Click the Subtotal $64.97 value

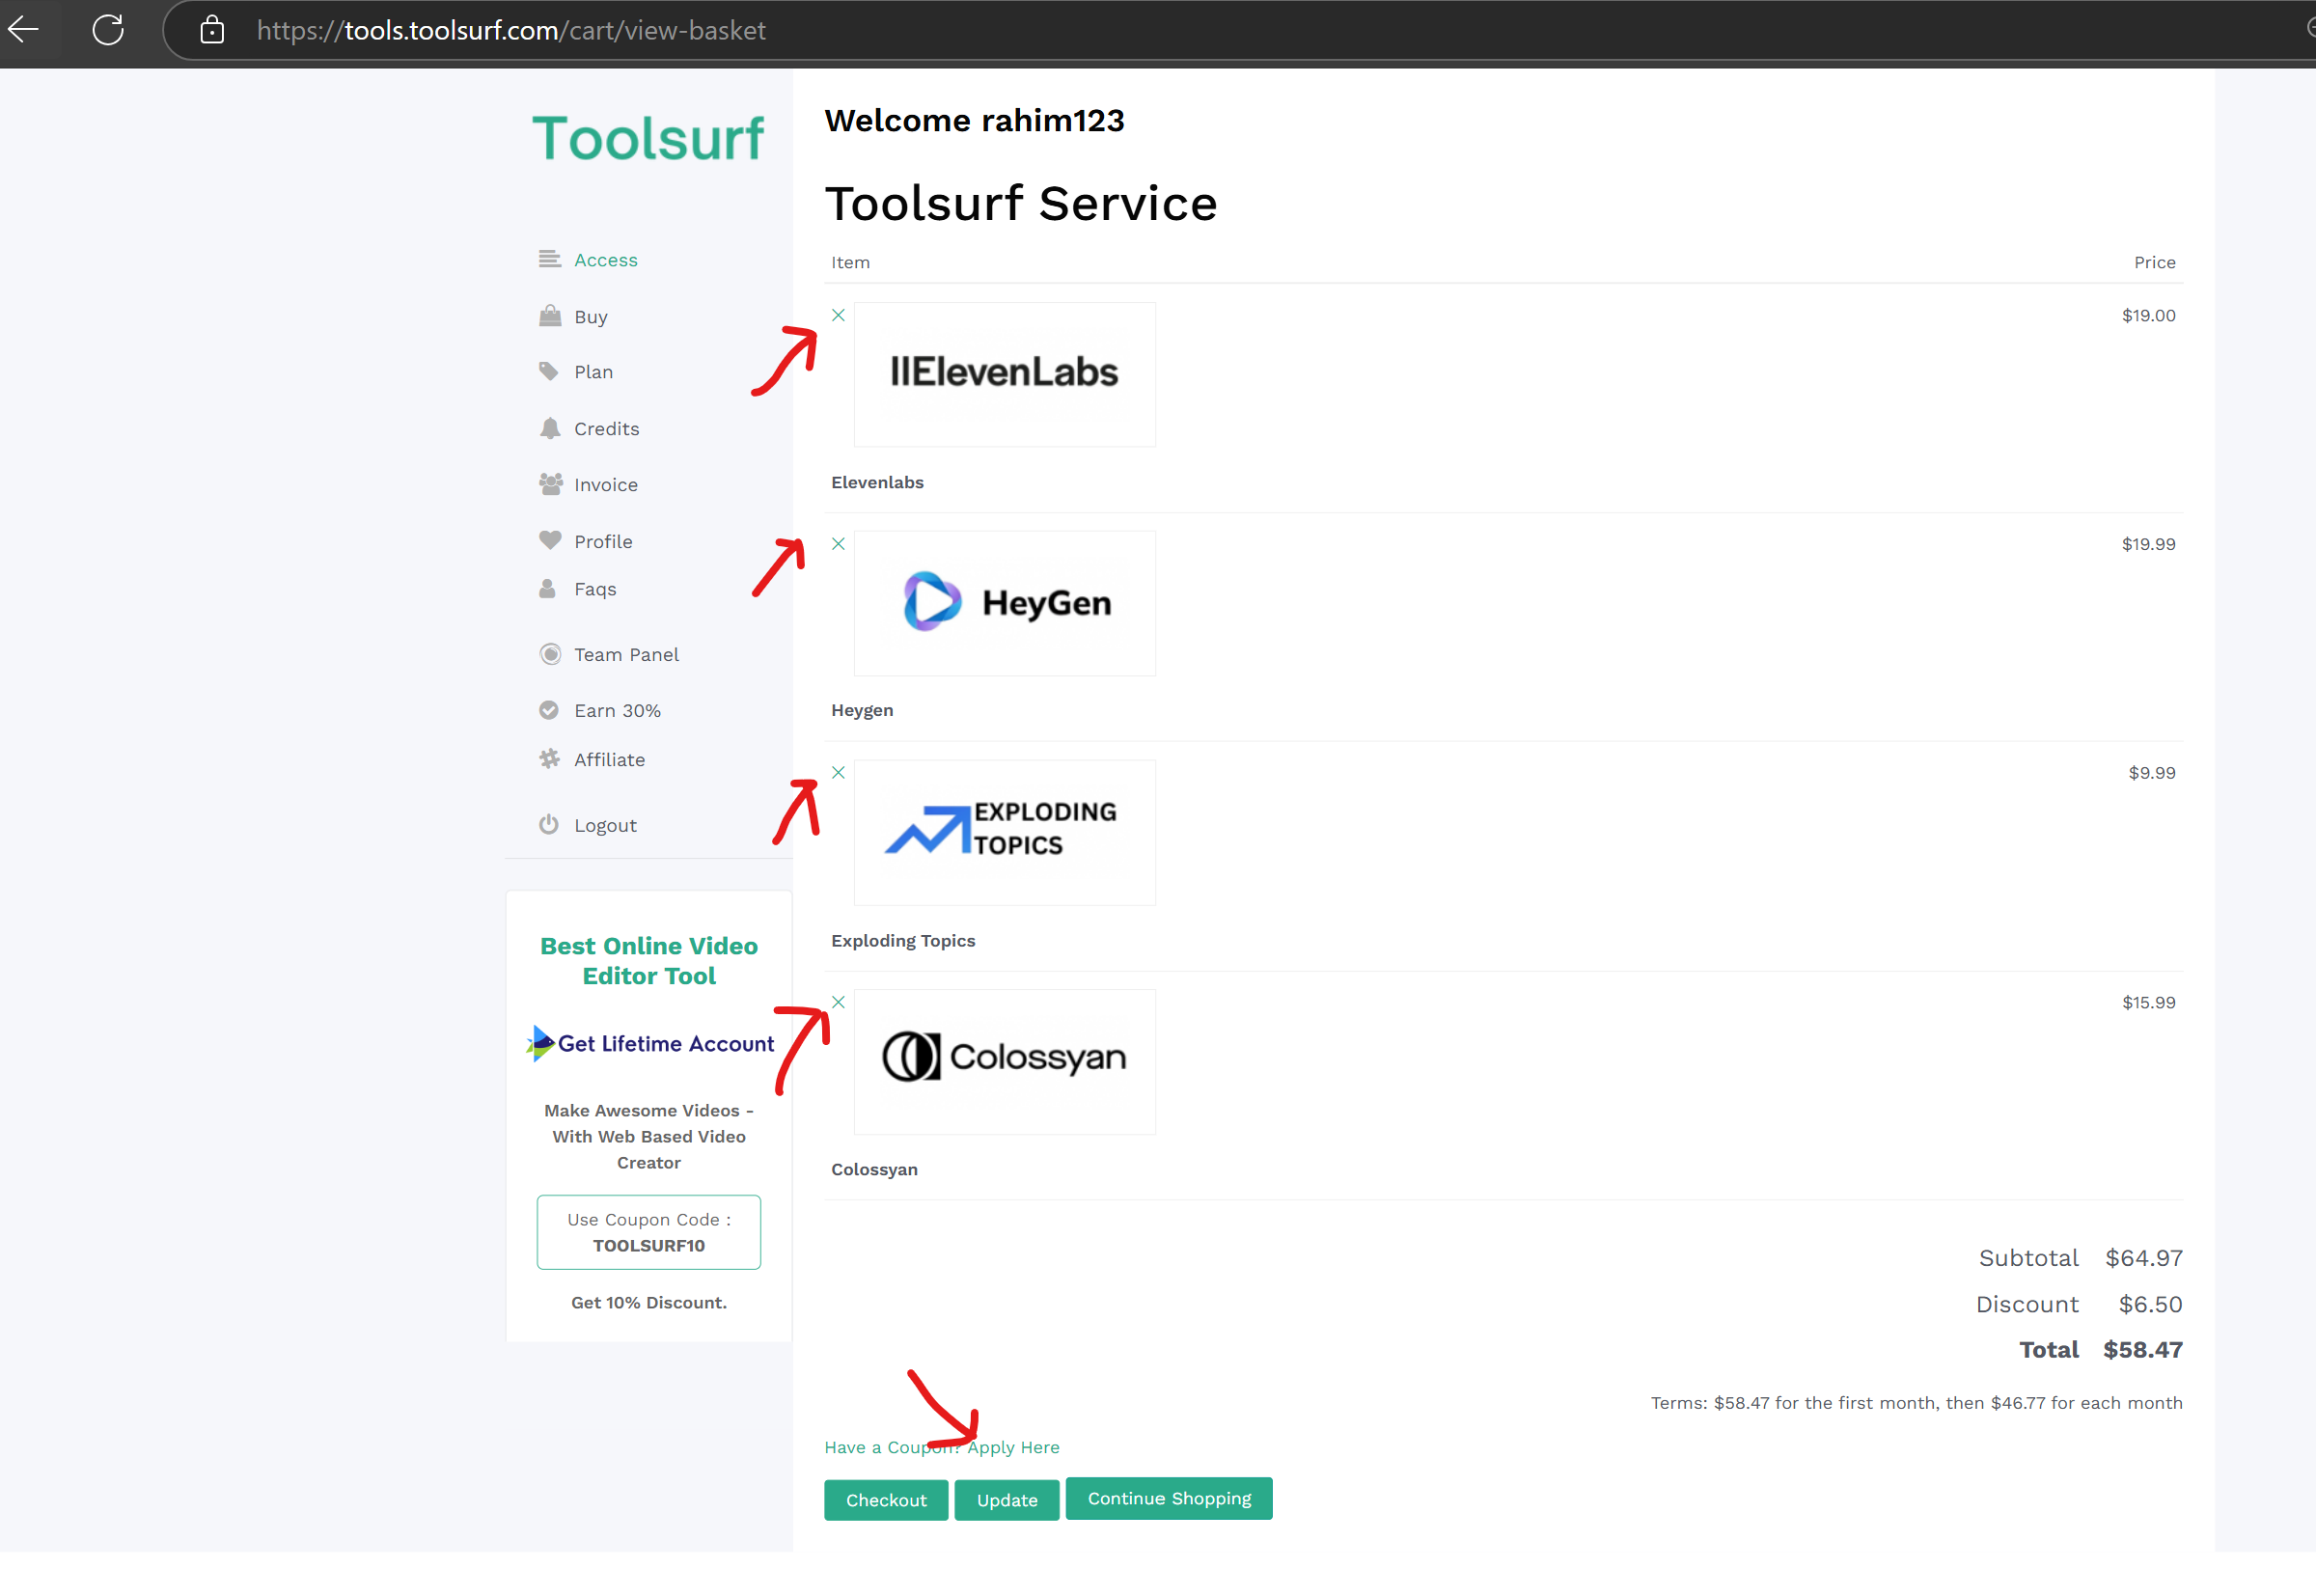click(2143, 1258)
